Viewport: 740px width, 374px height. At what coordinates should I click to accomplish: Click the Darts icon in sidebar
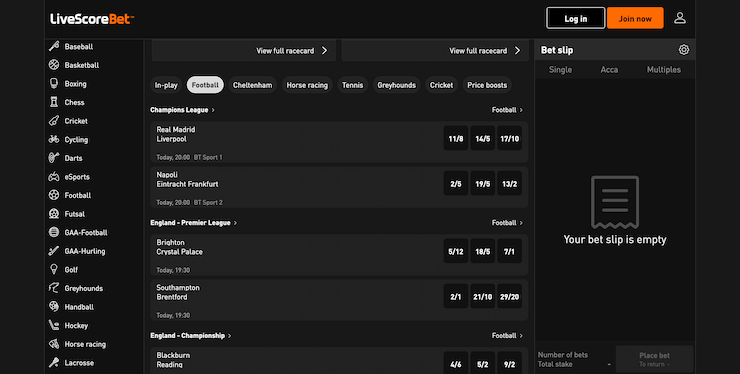click(54, 158)
